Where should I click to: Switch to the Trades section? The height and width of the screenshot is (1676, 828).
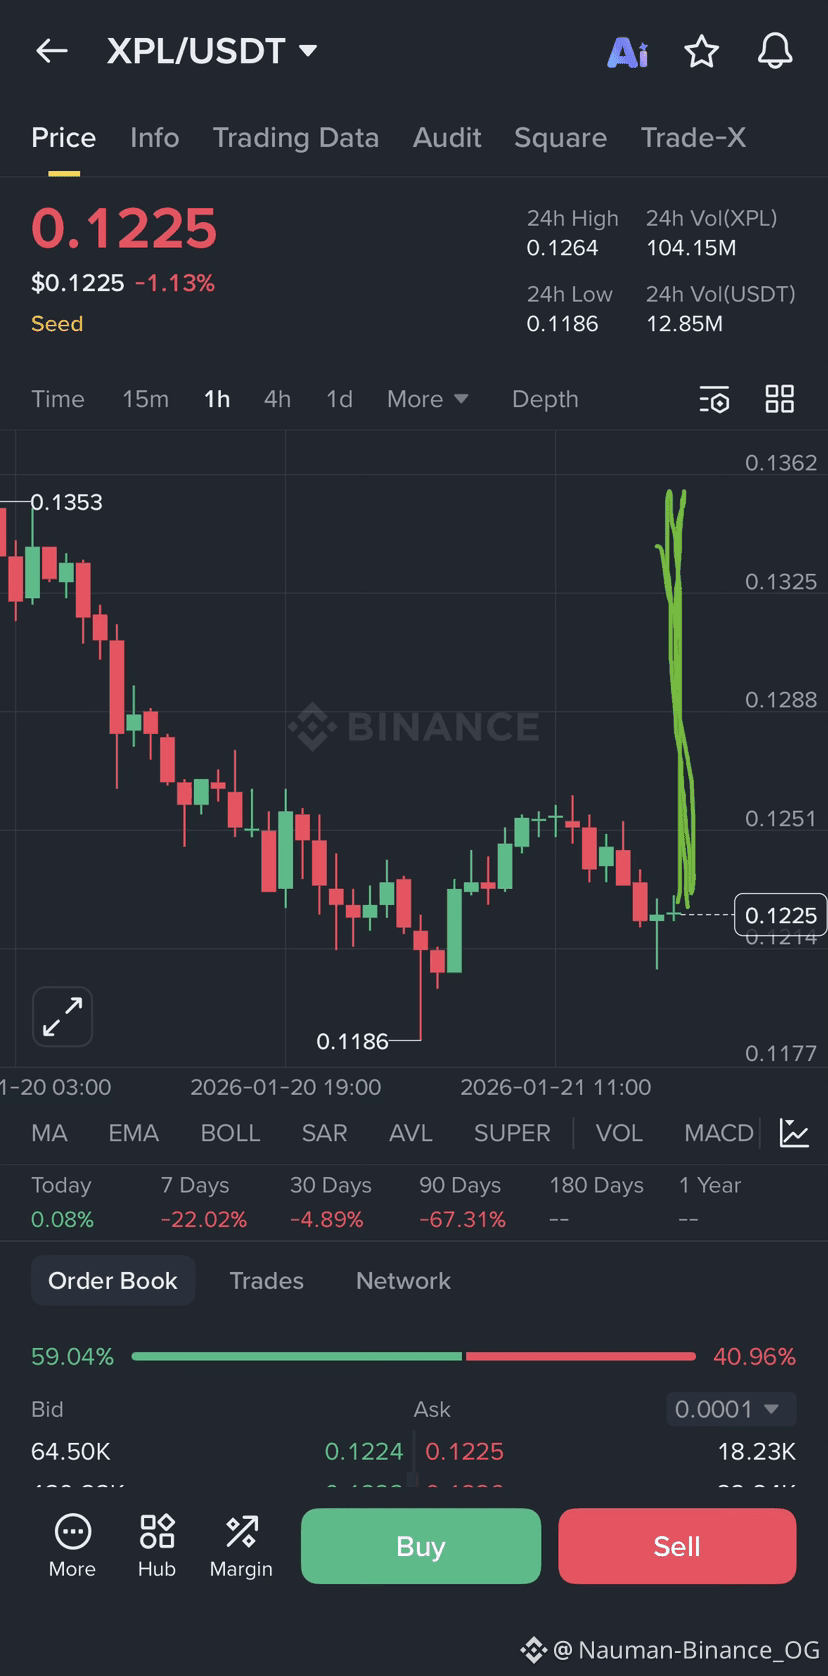click(266, 1281)
